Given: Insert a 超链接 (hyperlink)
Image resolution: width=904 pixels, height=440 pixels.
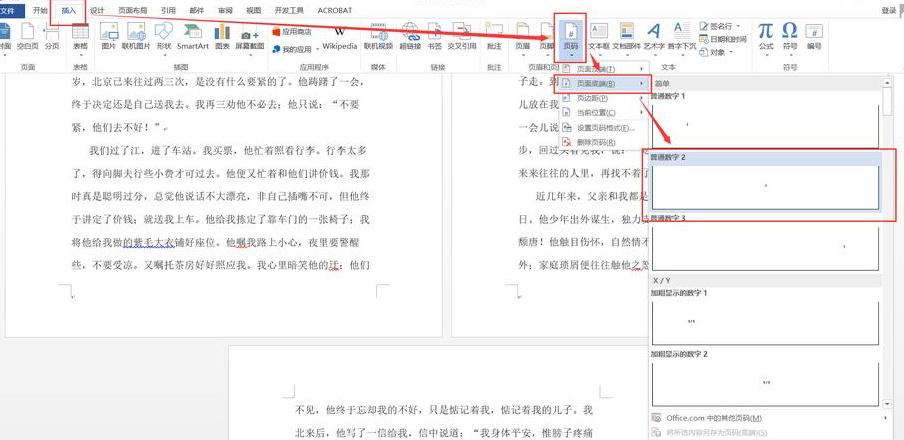Looking at the screenshot, I should pos(410,37).
